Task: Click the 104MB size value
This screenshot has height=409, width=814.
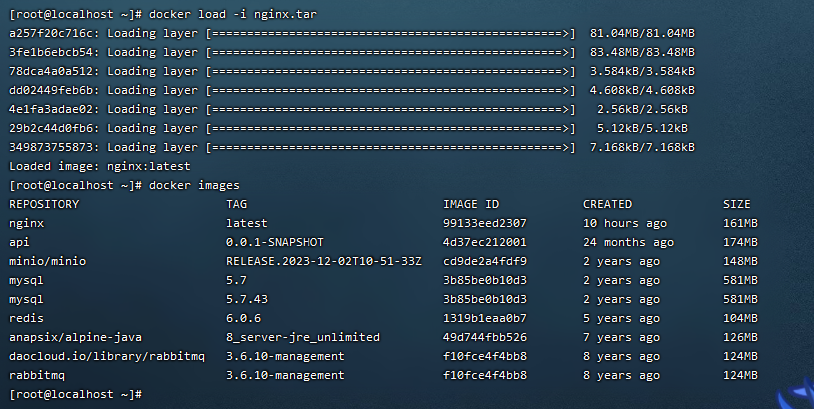Action: pyautogui.click(x=740, y=318)
